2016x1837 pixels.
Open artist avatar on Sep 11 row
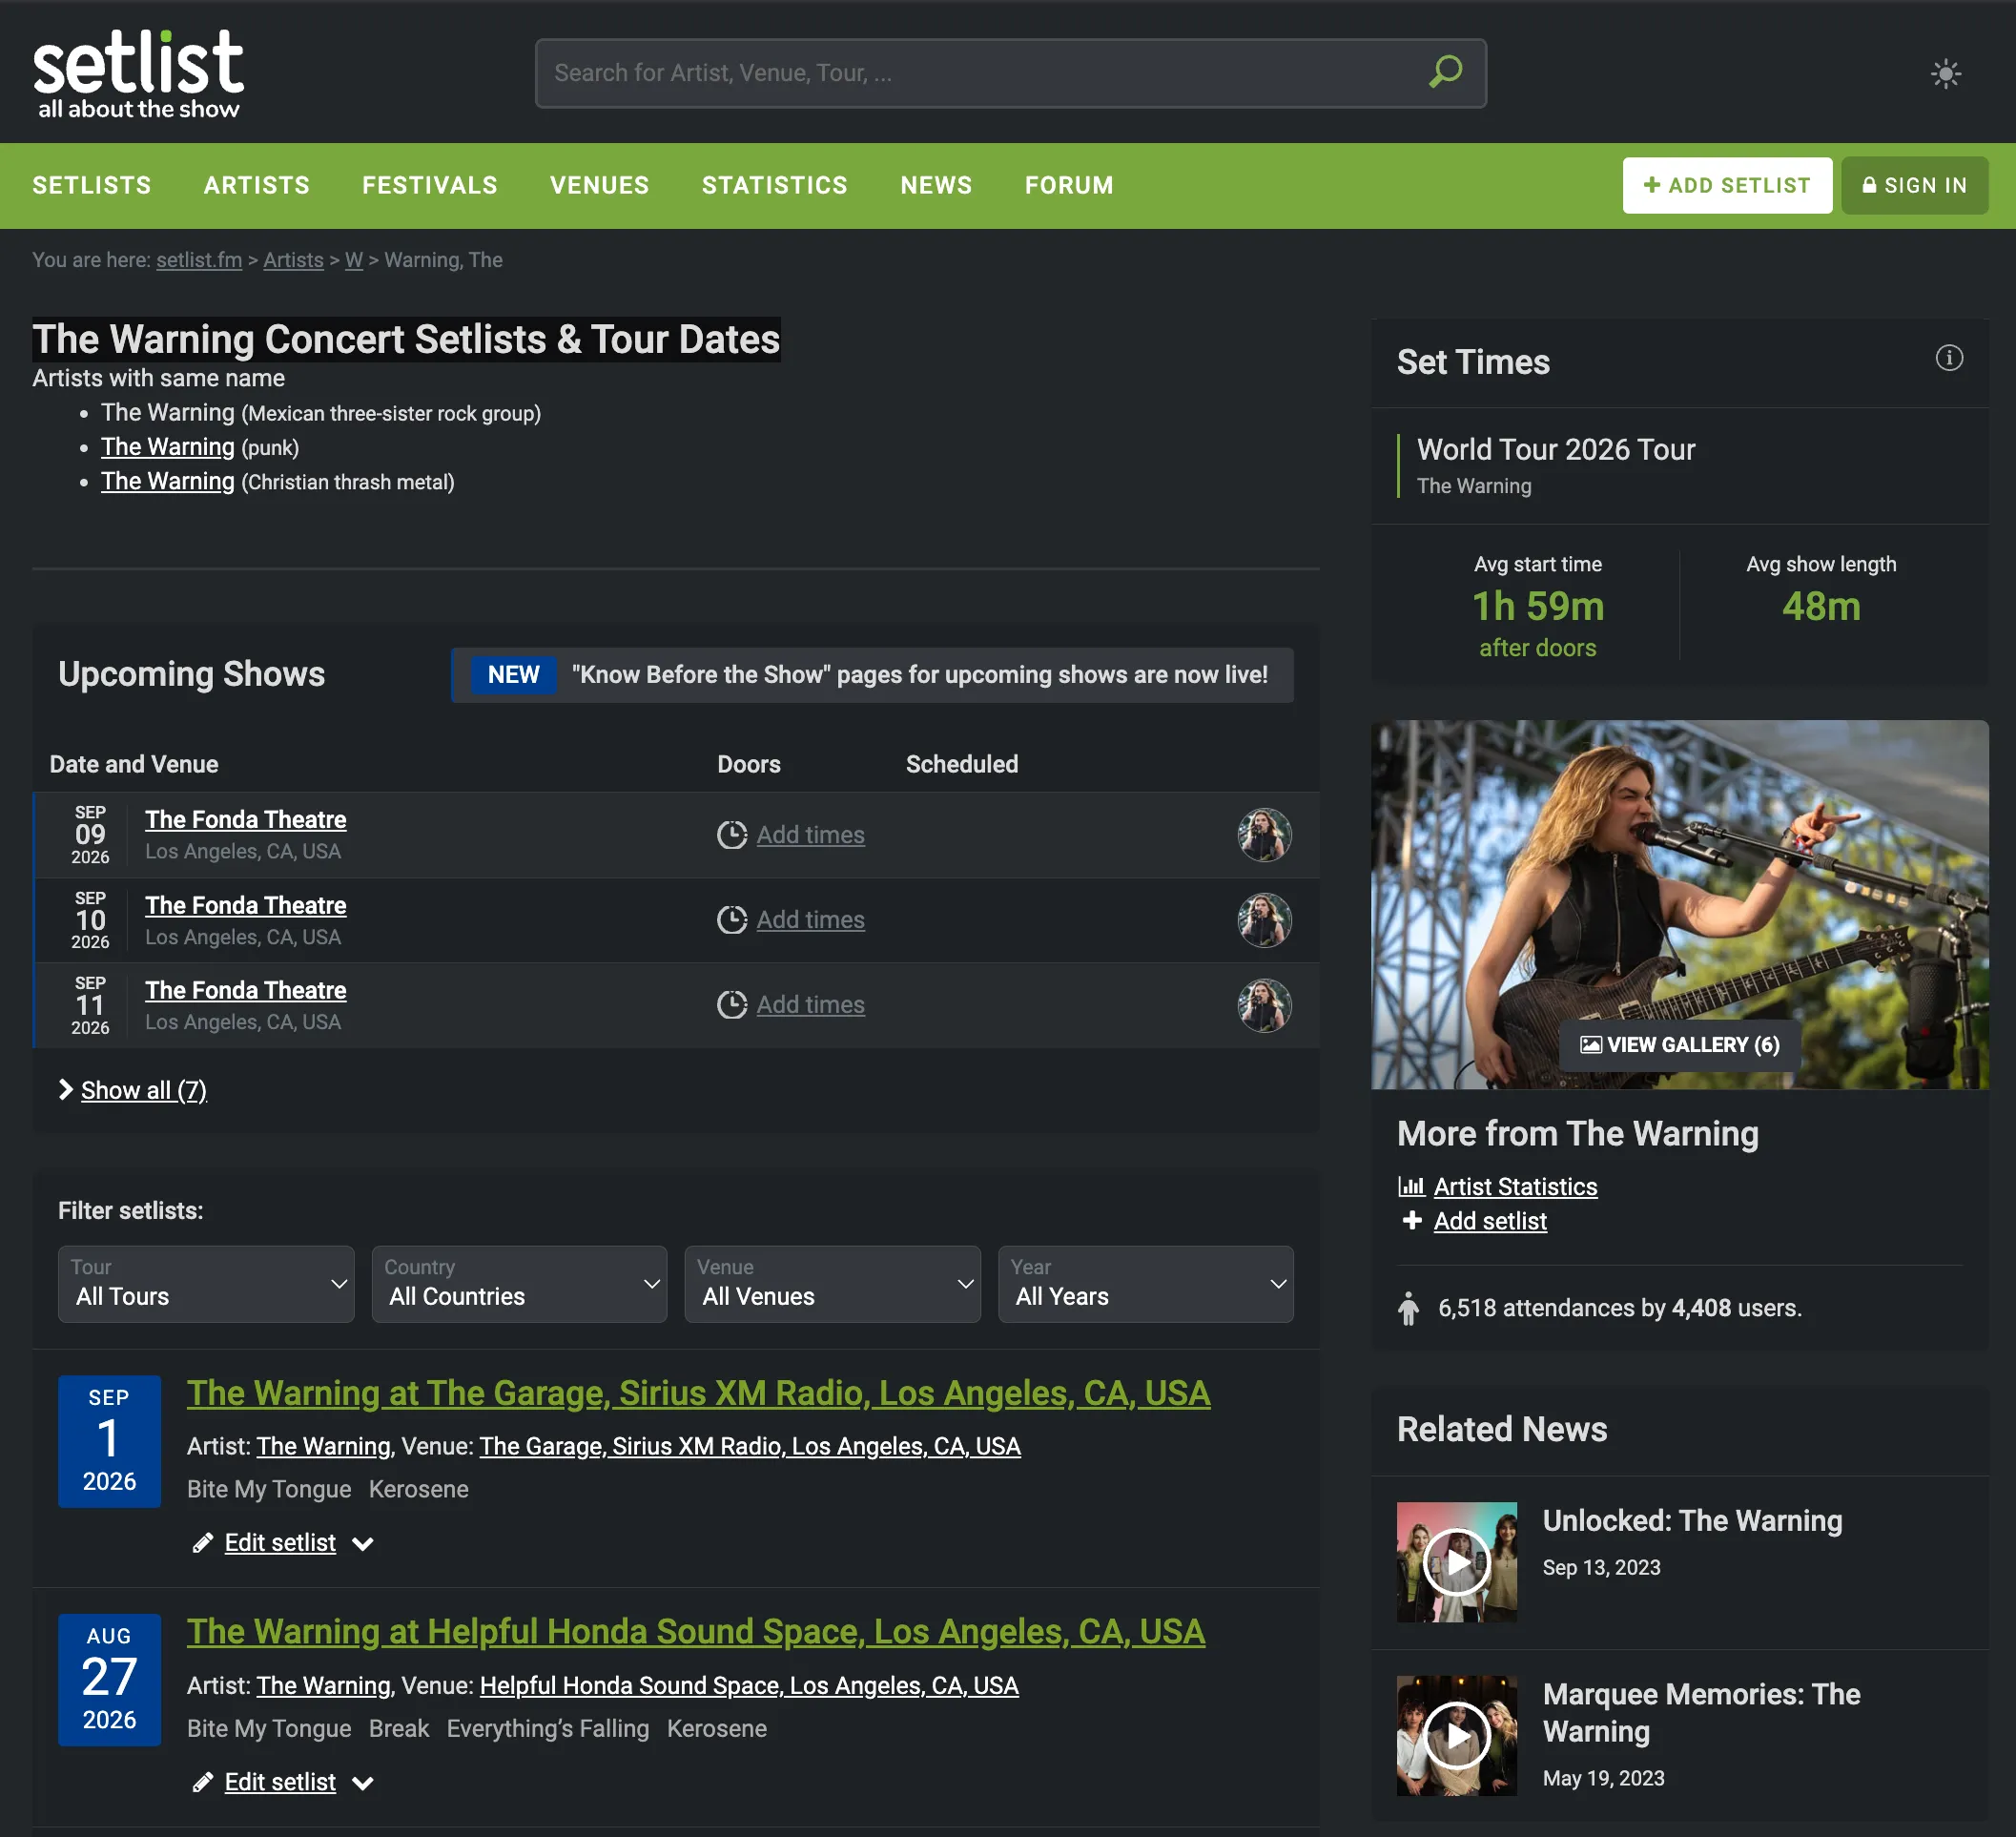point(1264,1005)
